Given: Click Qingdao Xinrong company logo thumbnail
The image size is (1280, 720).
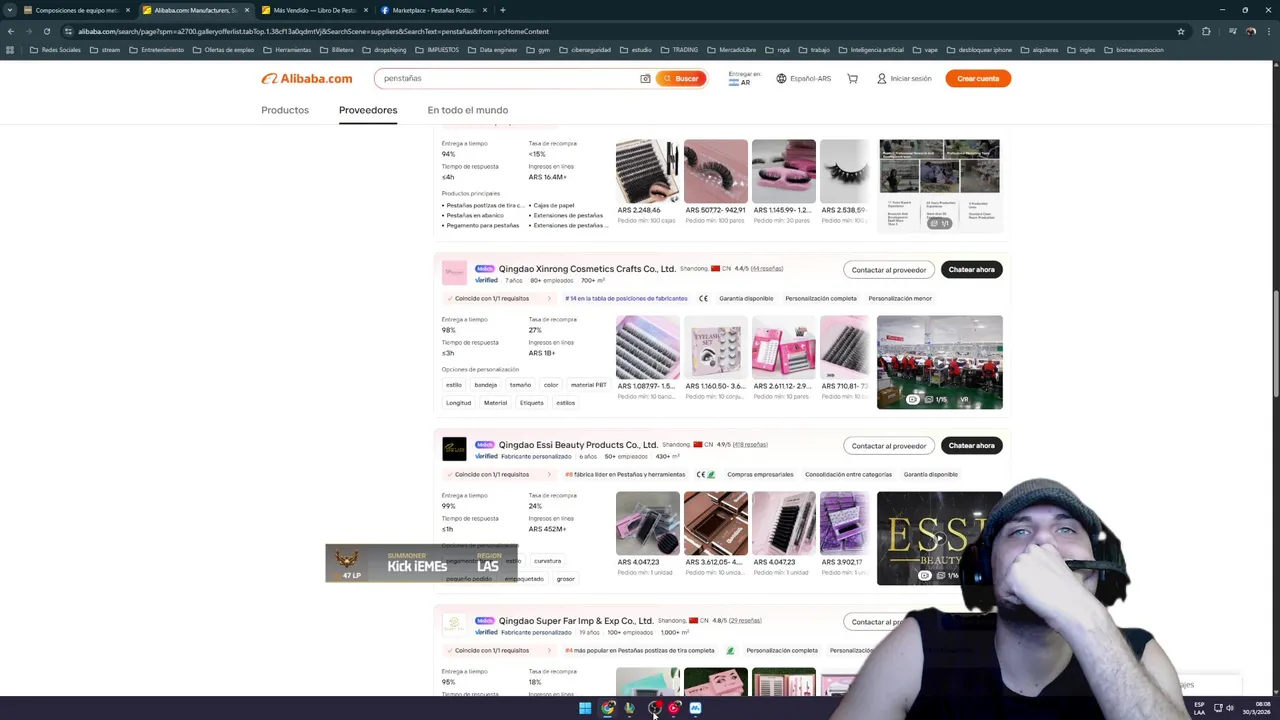Looking at the screenshot, I should (454, 273).
